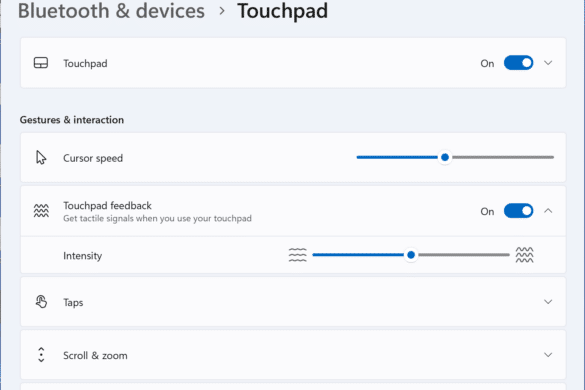The width and height of the screenshot is (585, 390).
Task: Click the low intensity waves icon
Action: 297,255
